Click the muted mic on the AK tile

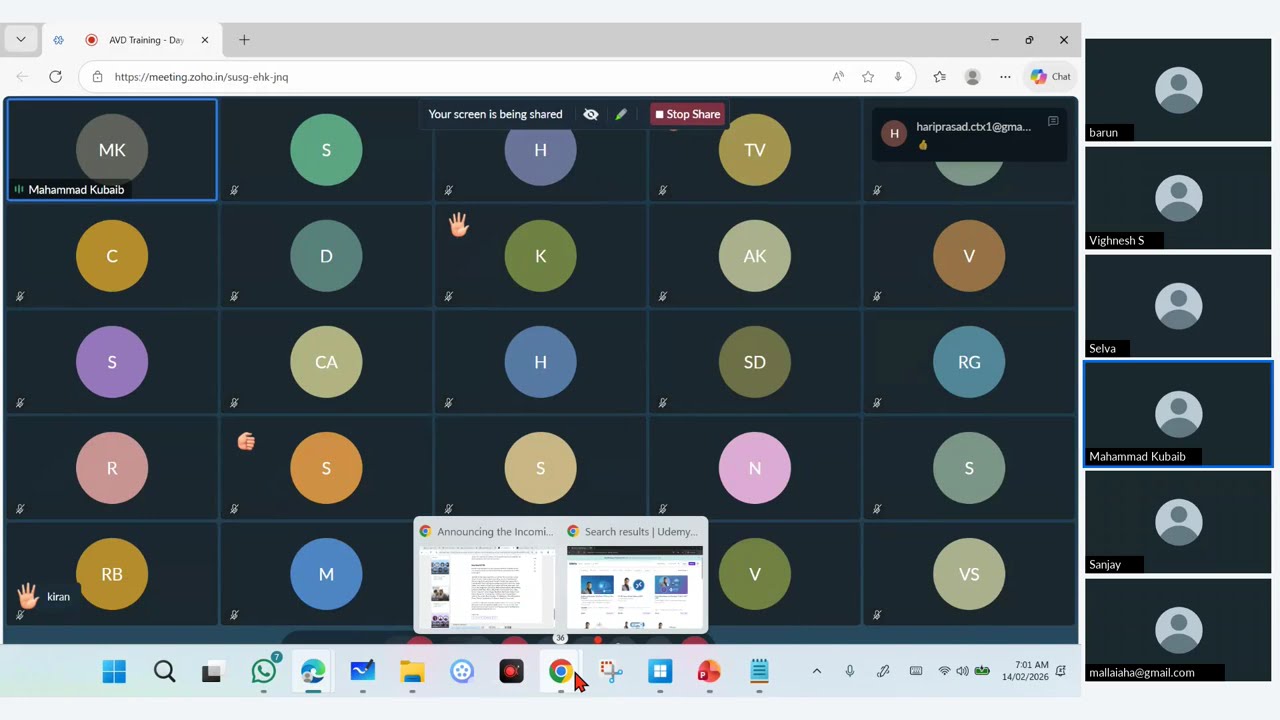coord(663,296)
